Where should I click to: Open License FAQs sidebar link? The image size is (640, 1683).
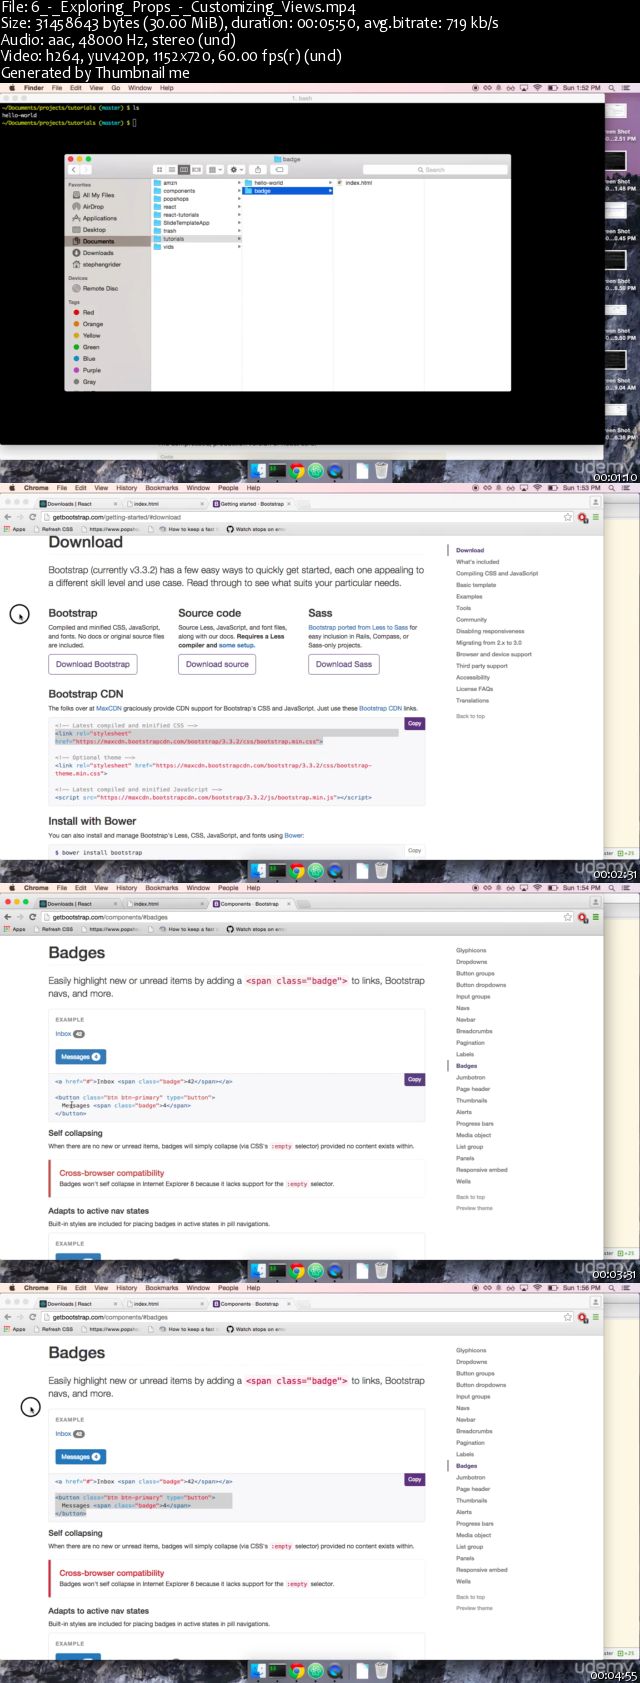(475, 689)
